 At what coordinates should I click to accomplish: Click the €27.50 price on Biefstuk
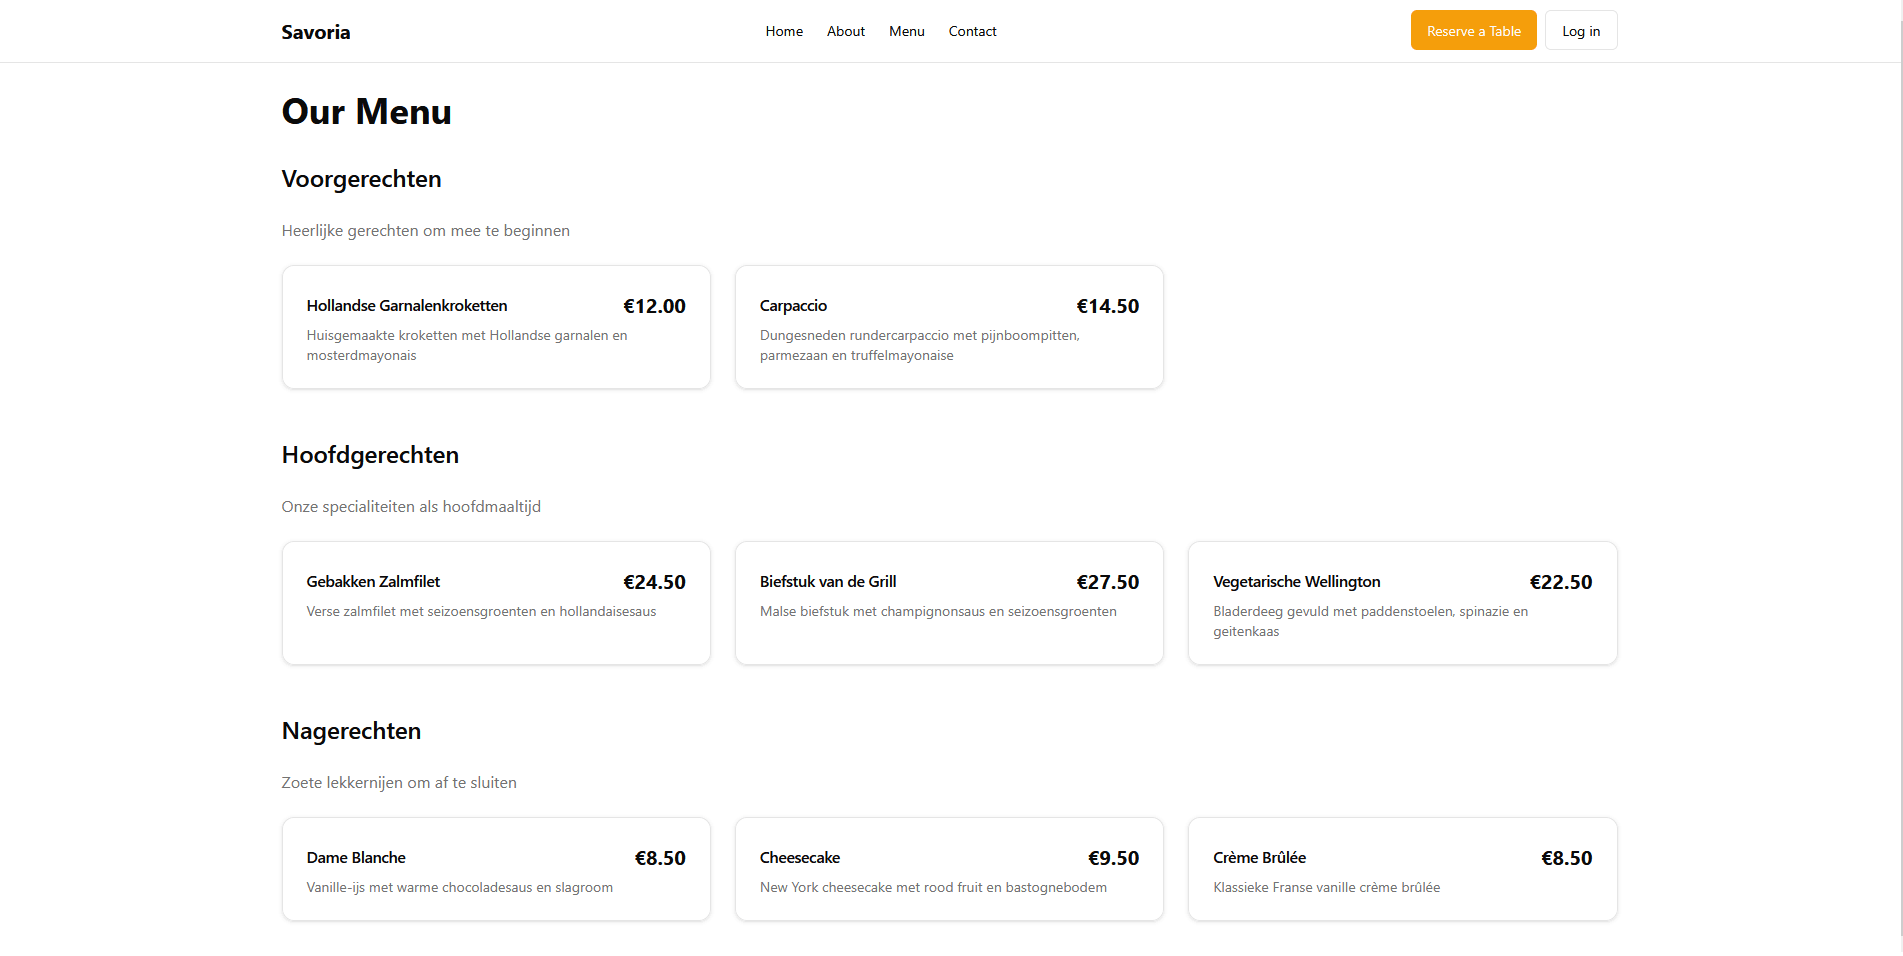coord(1107,582)
